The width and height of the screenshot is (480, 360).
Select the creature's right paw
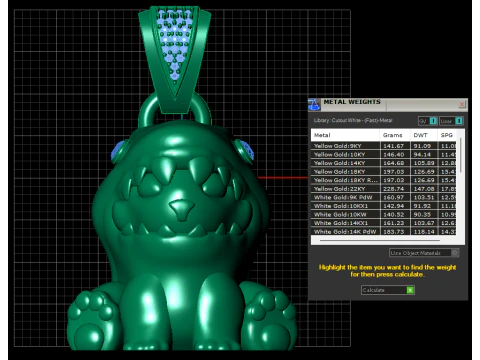[x=271, y=320]
